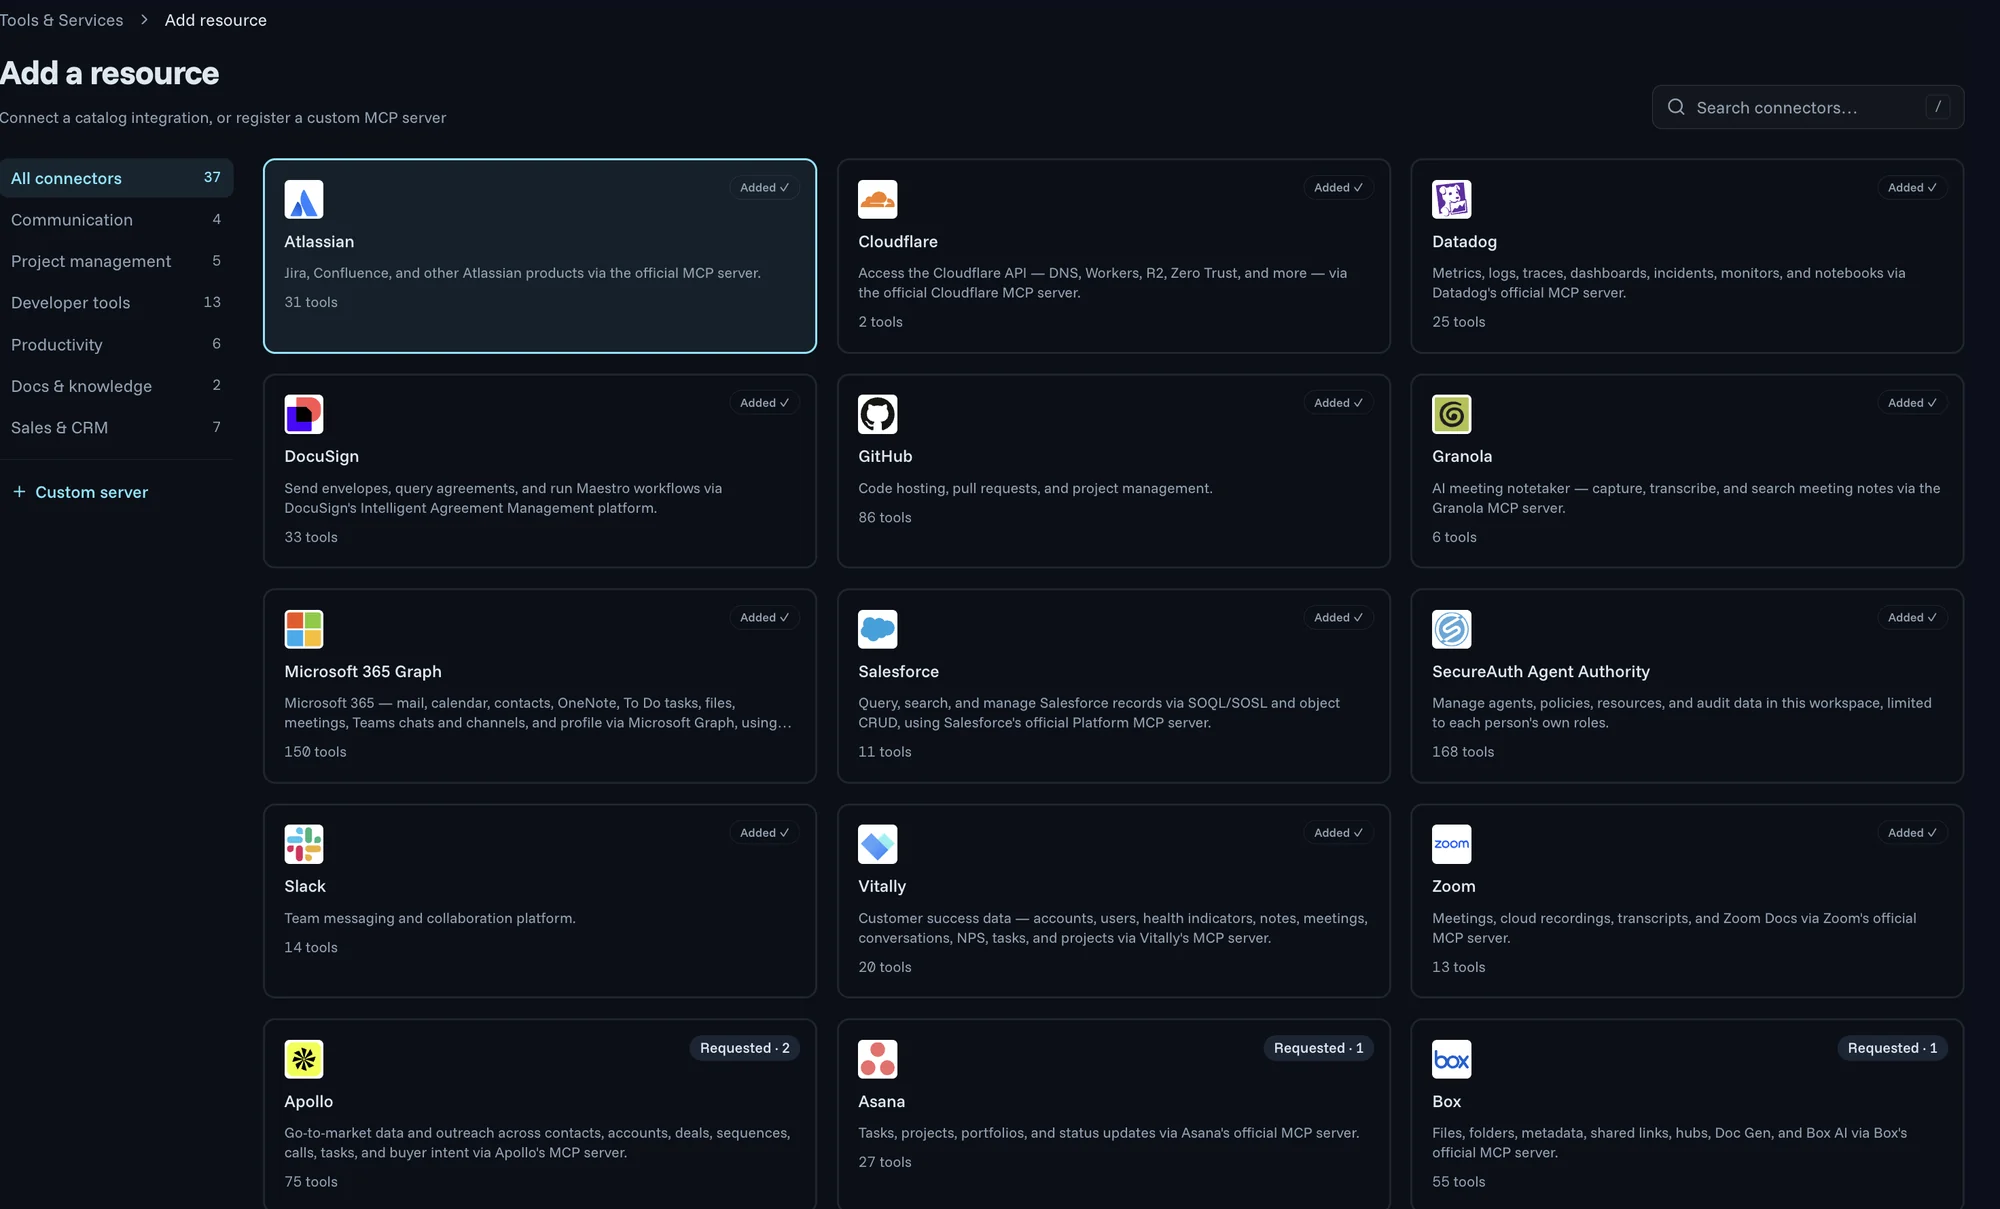Click the Zoom logo icon
The width and height of the screenshot is (2000, 1209).
point(1452,844)
